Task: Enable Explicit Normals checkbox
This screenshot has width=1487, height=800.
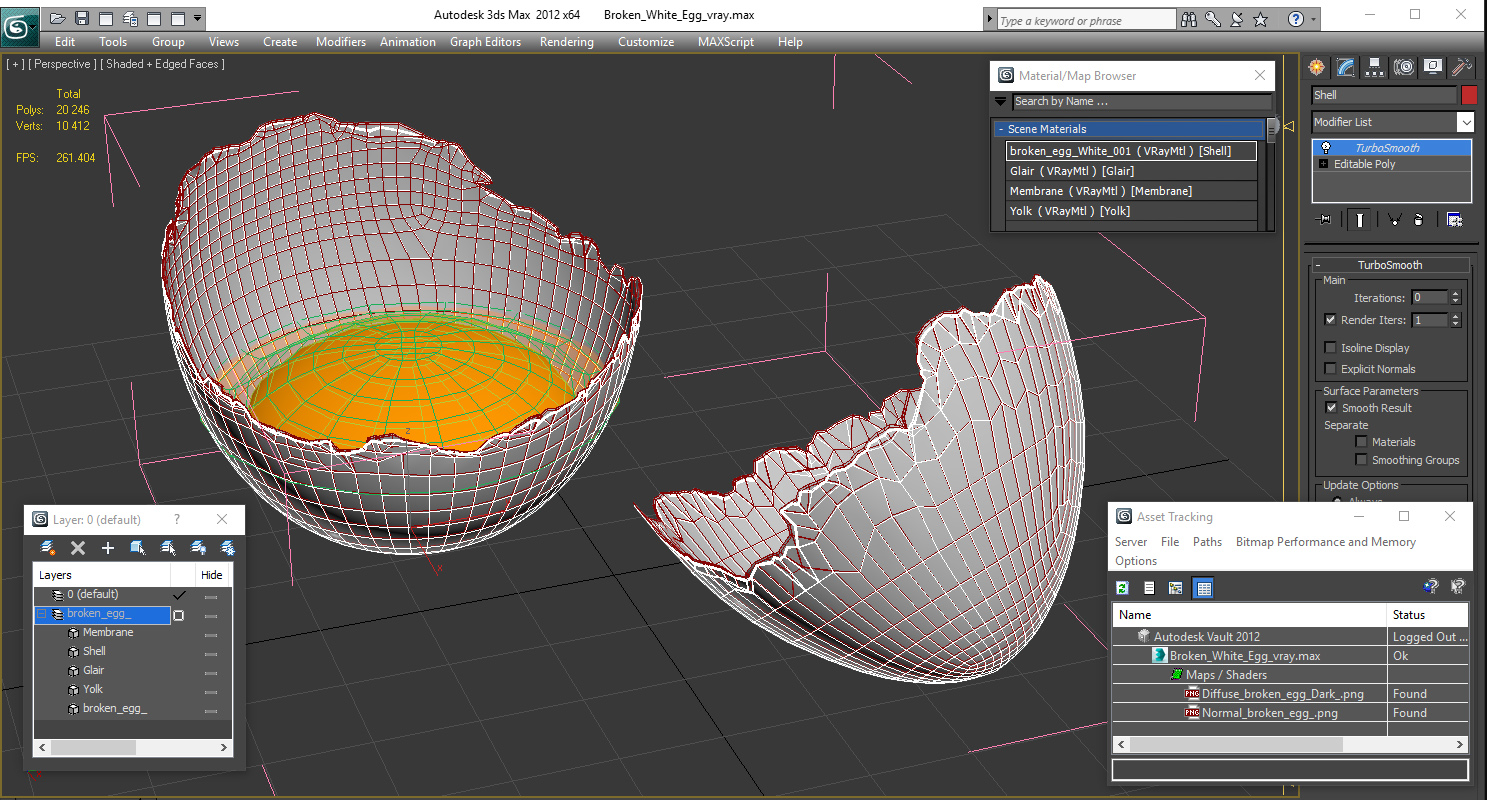Action: [x=1330, y=369]
